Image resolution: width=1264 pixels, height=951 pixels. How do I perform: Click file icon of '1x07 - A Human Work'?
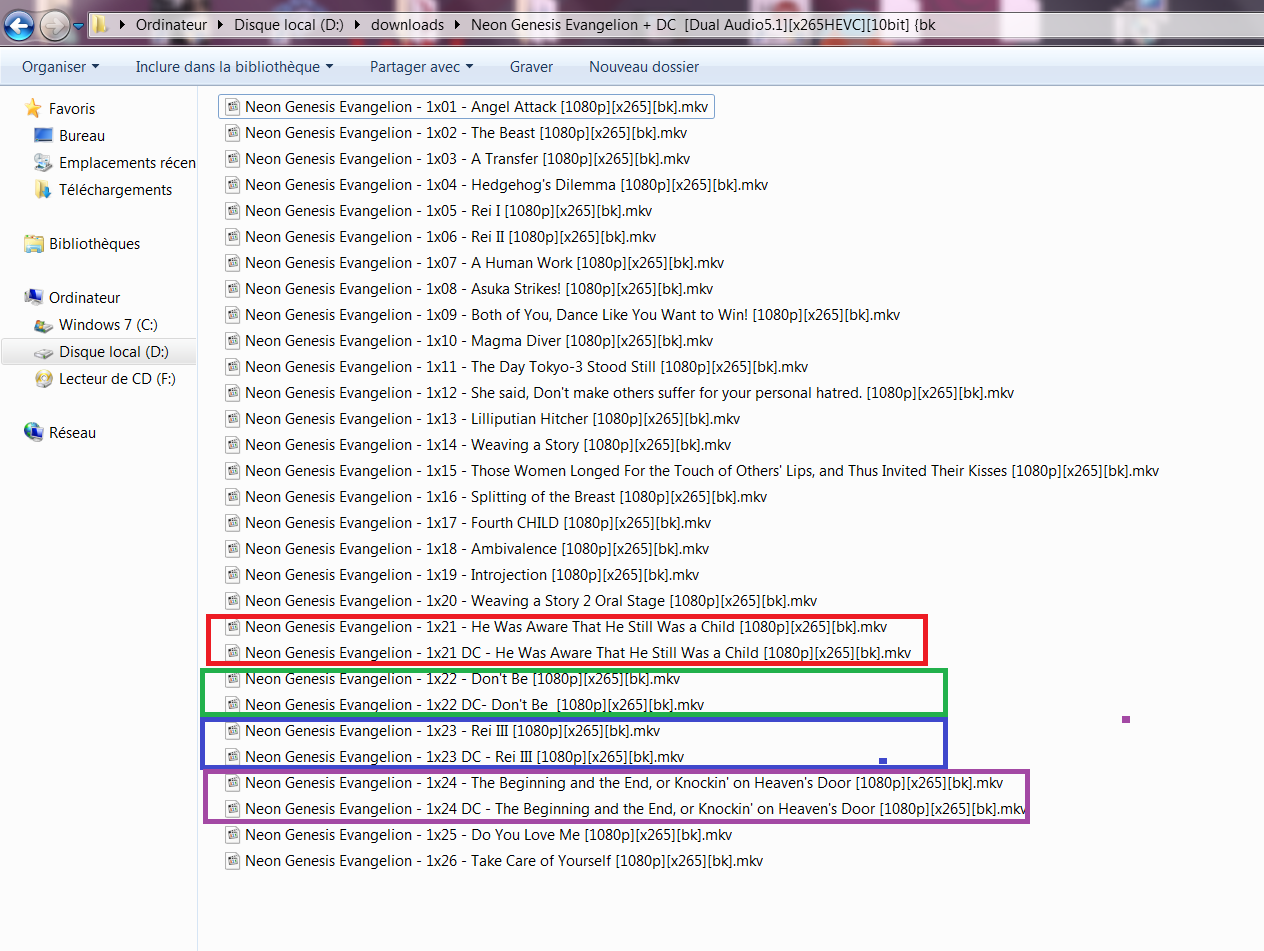point(233,262)
